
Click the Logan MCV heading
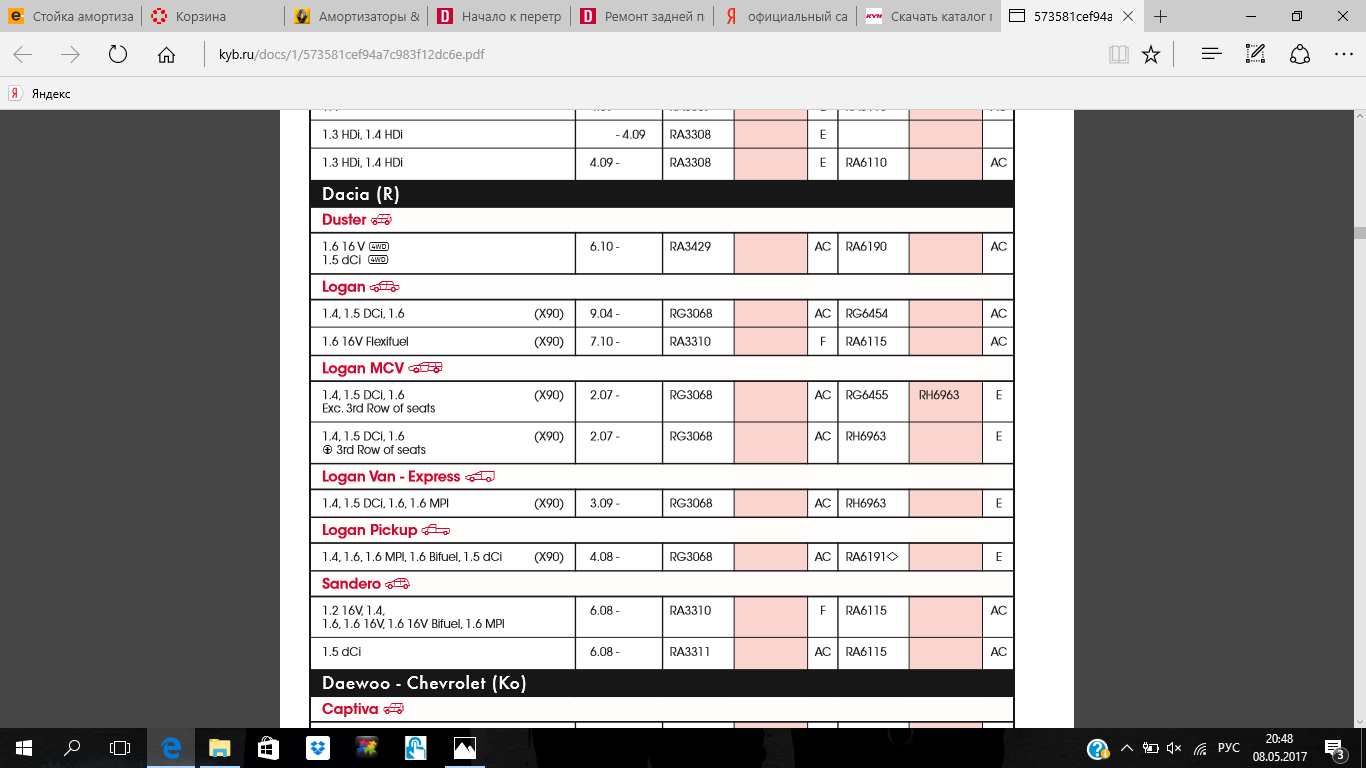pos(363,368)
